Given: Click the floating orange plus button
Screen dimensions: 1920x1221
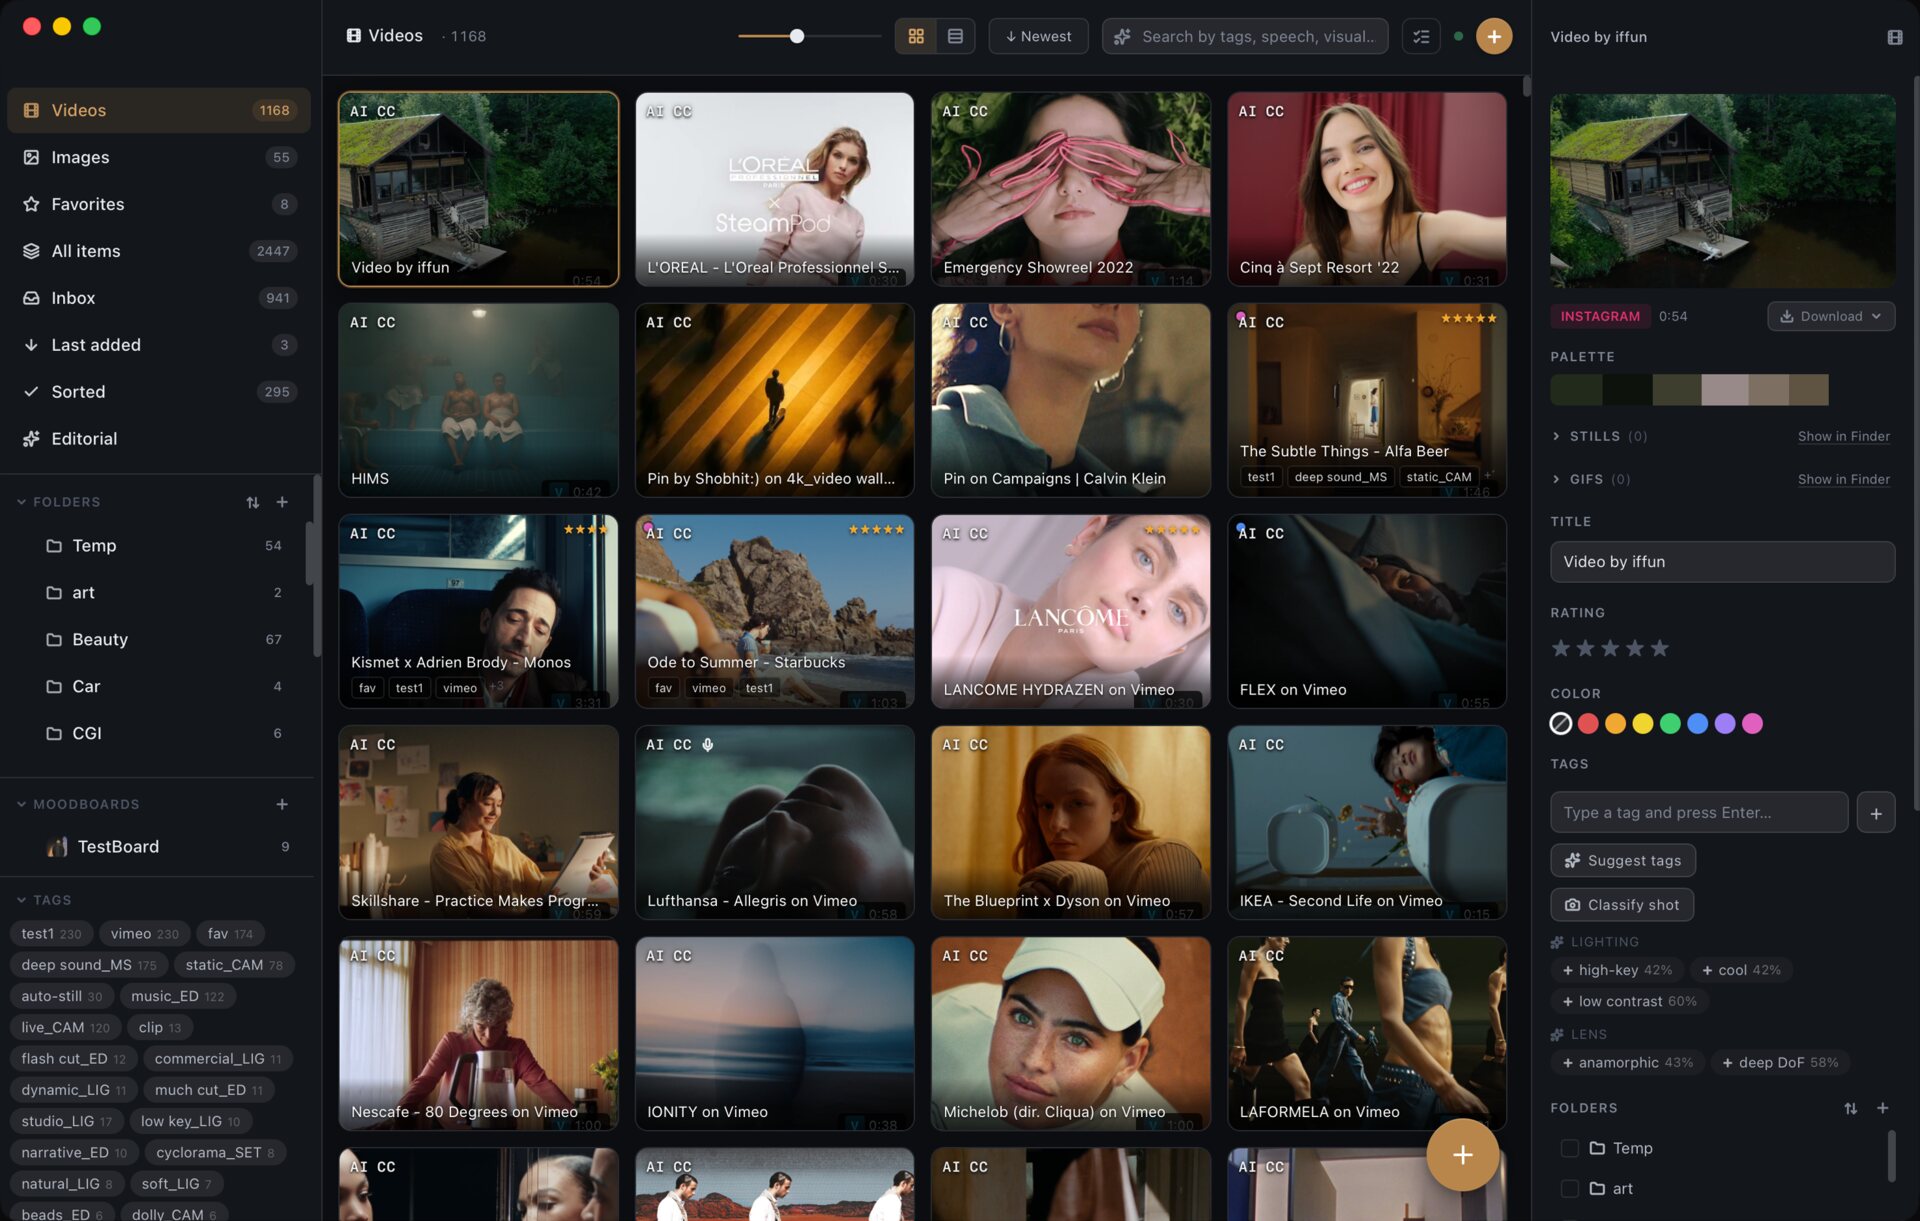Looking at the screenshot, I should [1462, 1155].
